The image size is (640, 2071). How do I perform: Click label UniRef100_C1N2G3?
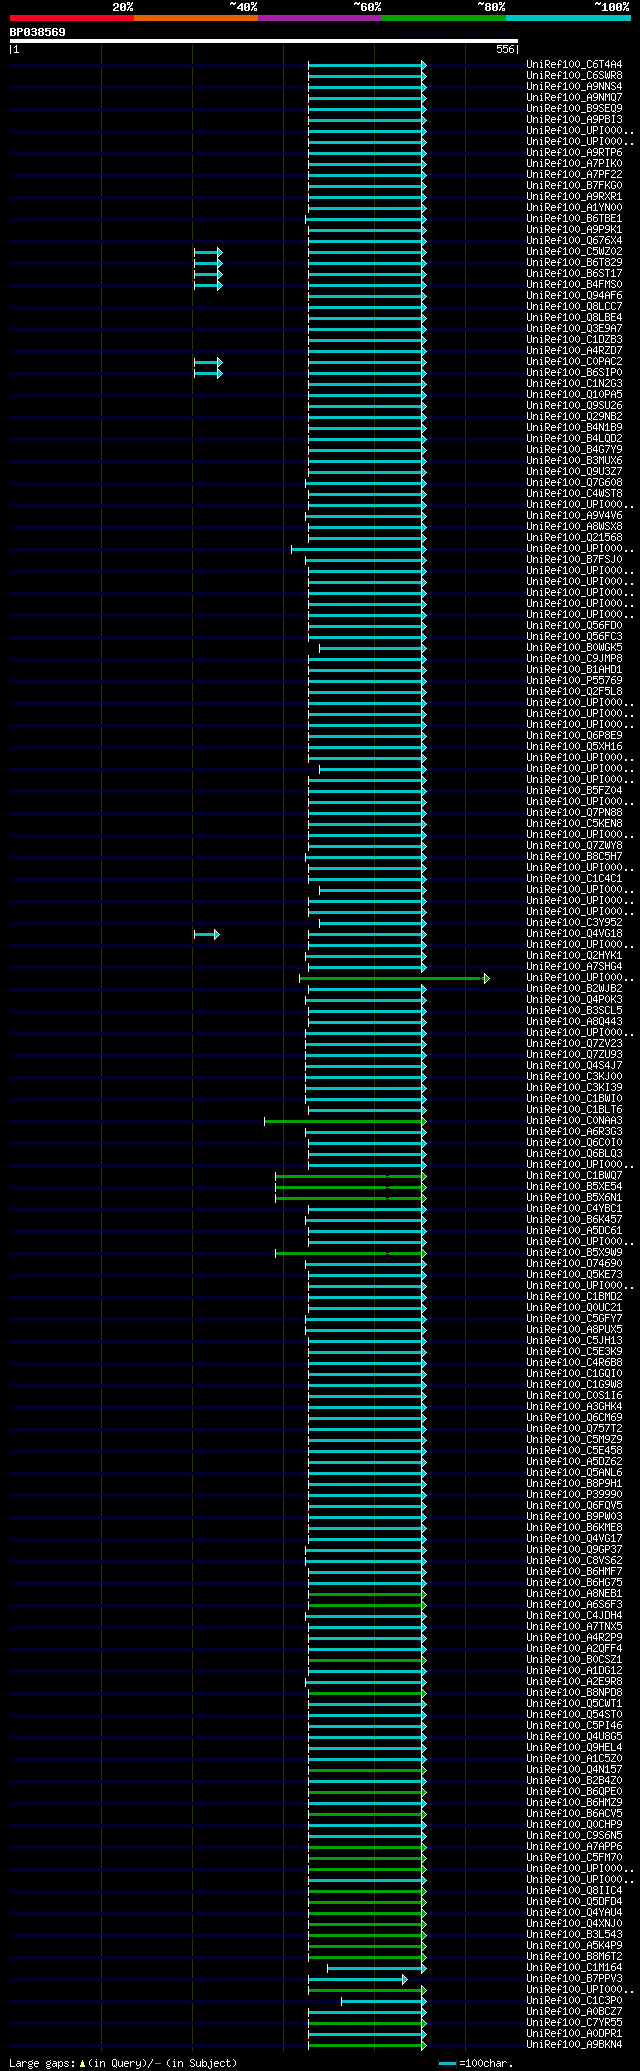point(574,384)
